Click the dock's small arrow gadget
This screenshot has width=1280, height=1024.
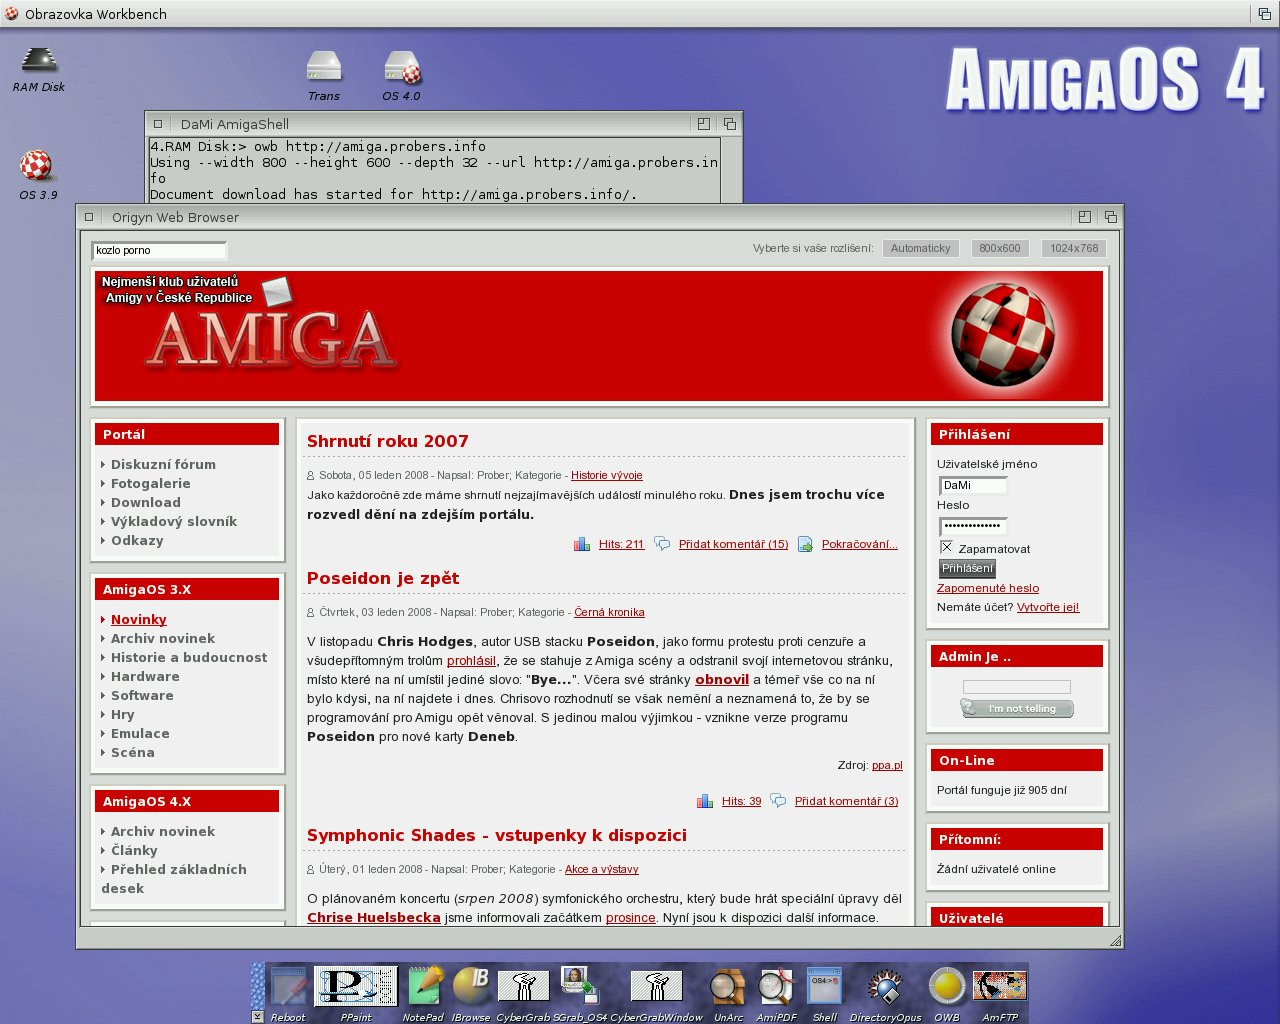point(257,1016)
